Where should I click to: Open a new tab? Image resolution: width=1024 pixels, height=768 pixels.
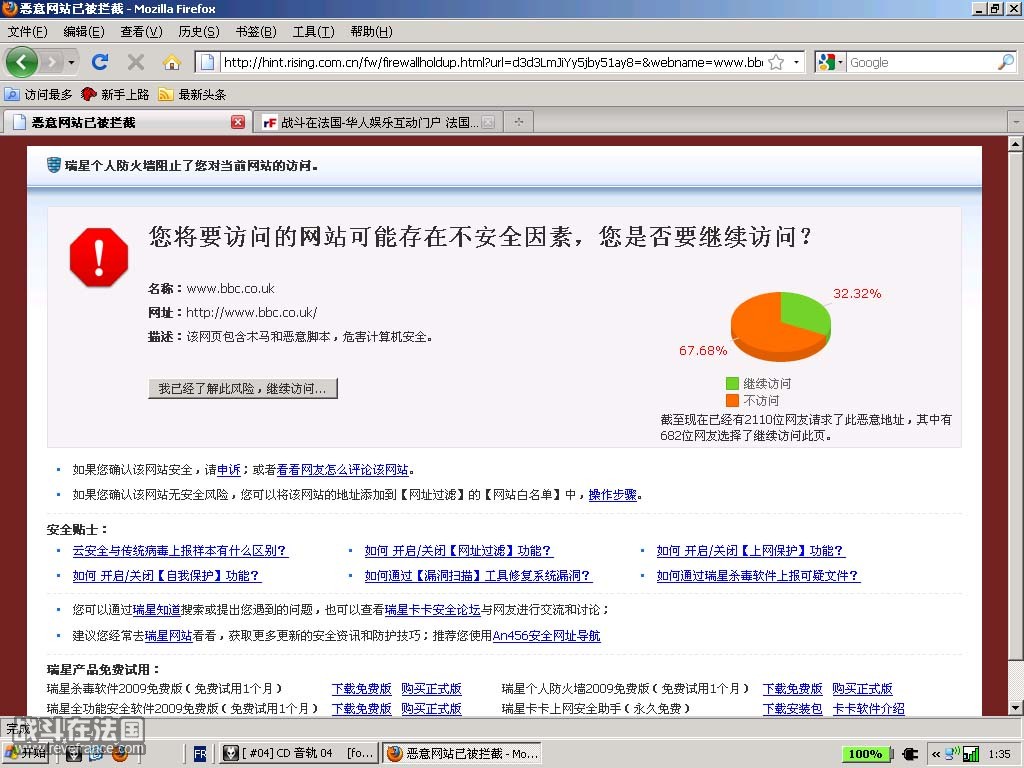click(x=519, y=122)
